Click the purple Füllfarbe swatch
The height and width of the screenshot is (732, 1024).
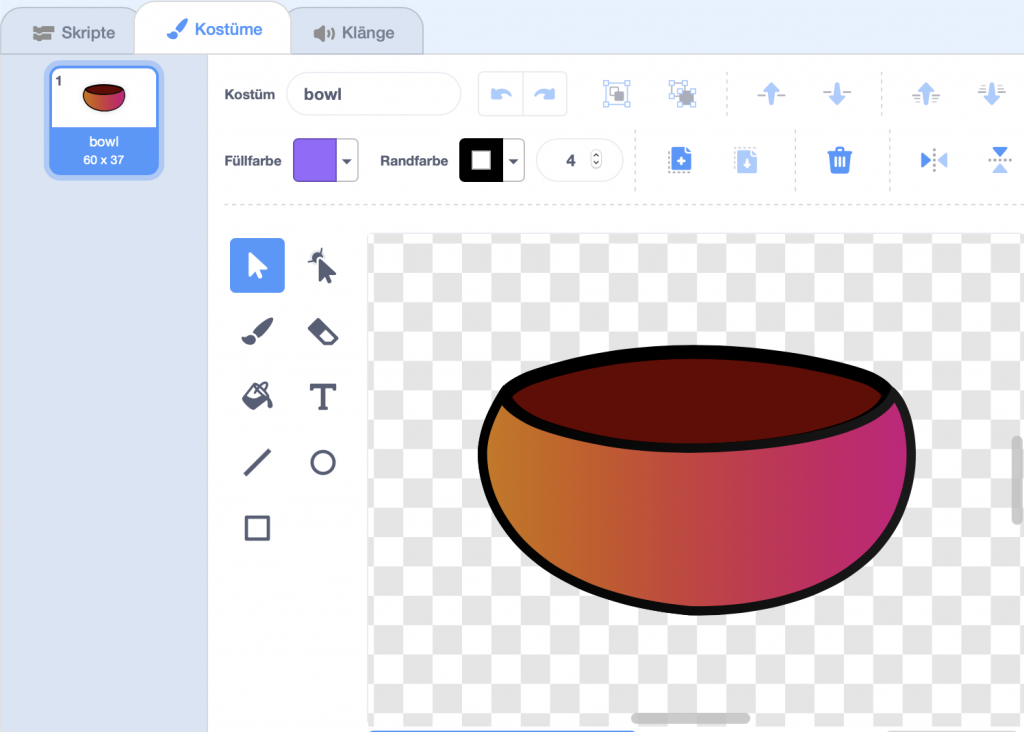pos(315,161)
